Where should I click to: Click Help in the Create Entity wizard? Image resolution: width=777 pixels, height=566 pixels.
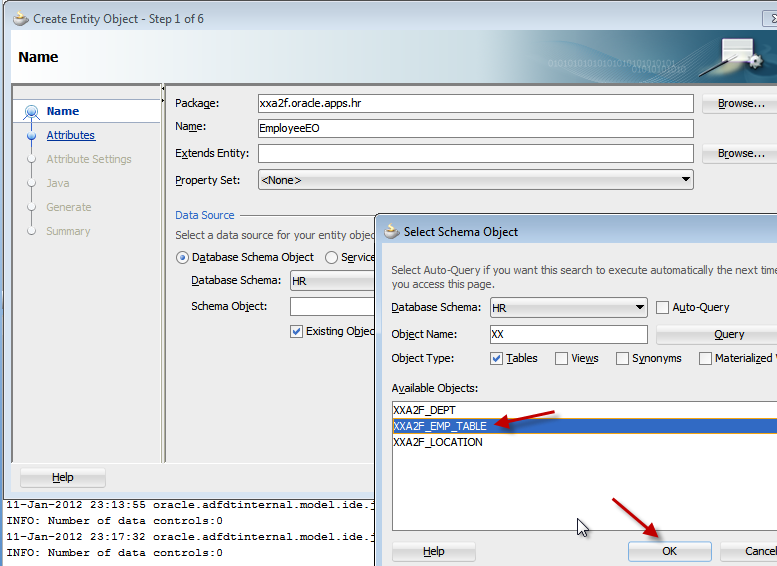click(x=62, y=477)
